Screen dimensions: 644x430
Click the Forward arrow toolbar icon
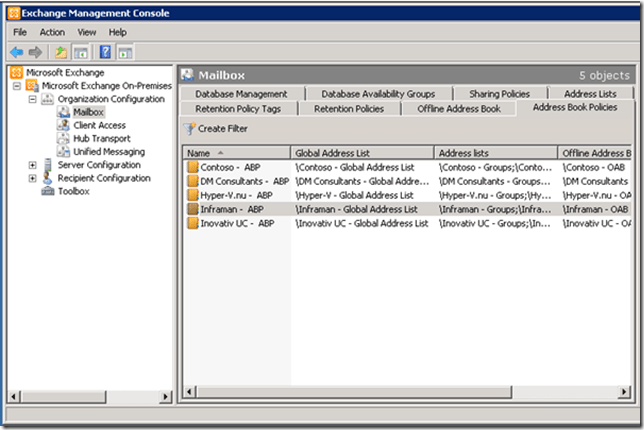pos(35,51)
